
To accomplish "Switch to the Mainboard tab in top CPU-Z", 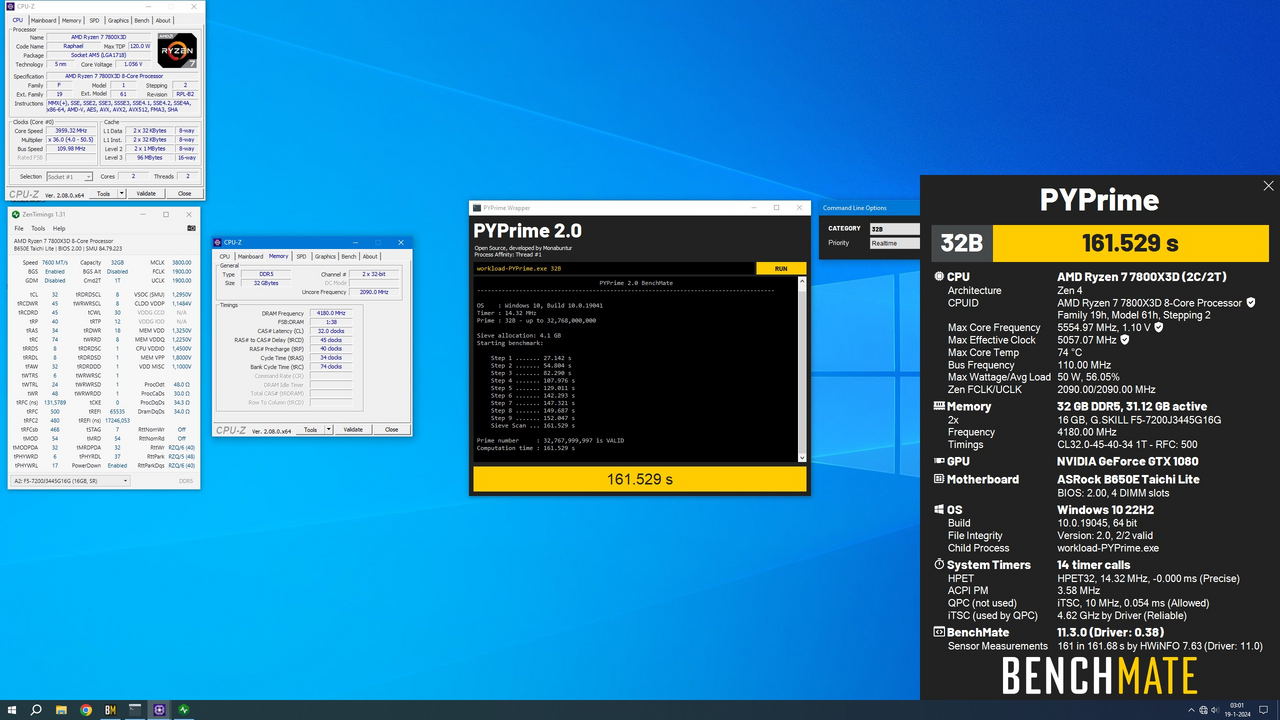I will coord(43,20).
